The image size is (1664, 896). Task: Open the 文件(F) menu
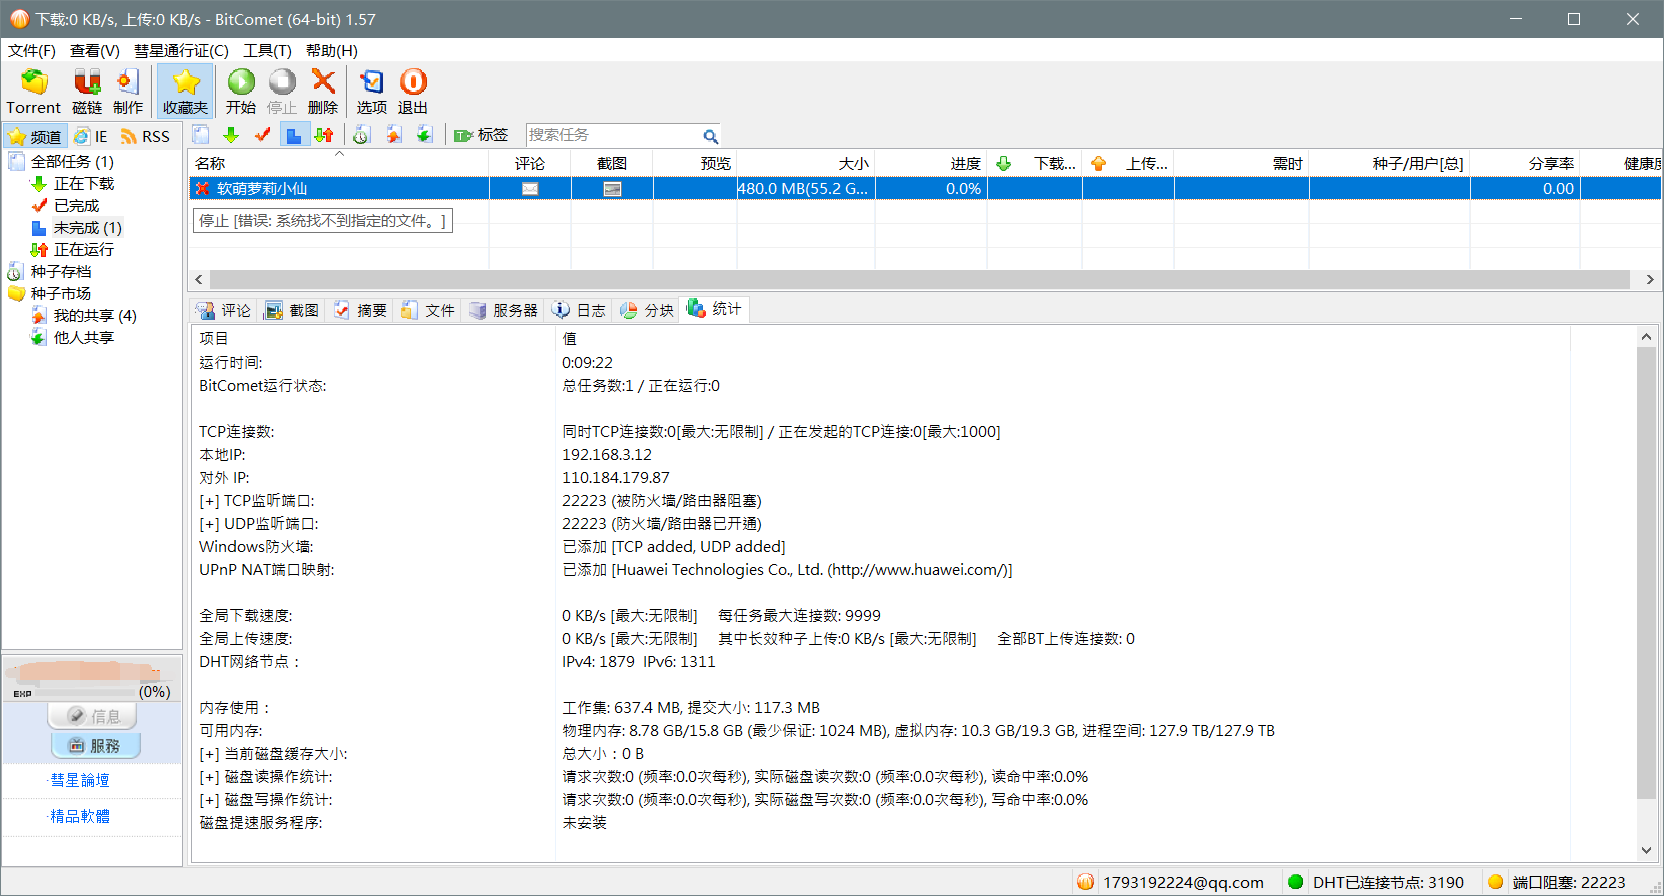tap(32, 50)
